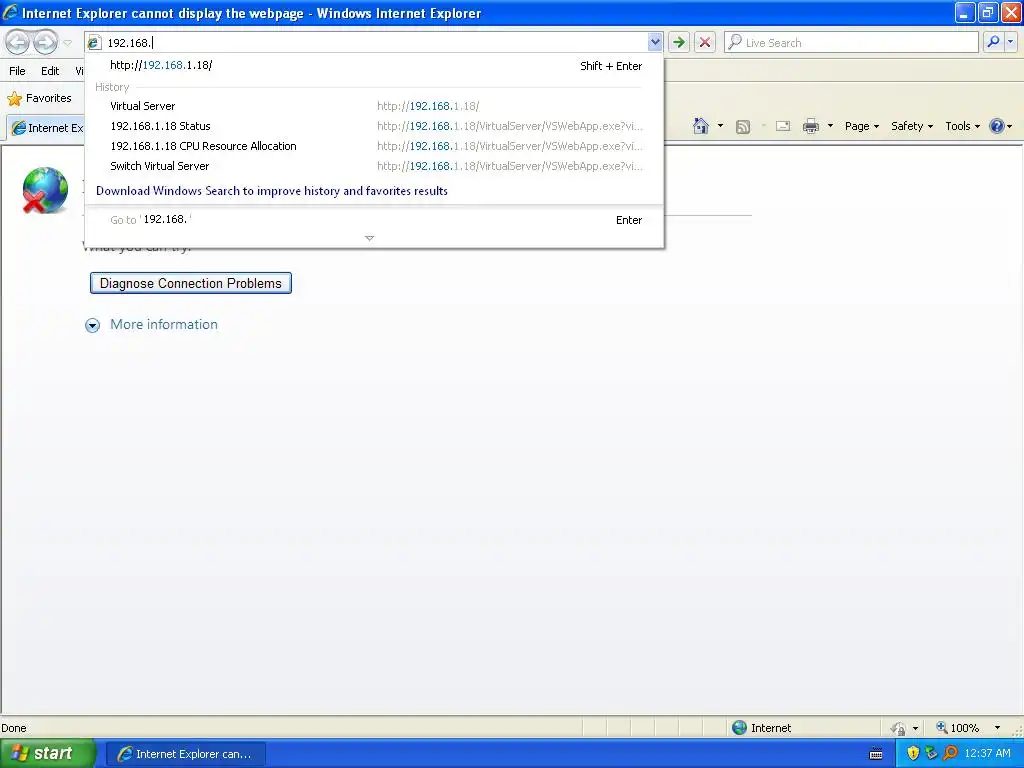
Task: Click the address bar page icon
Action: [94, 42]
